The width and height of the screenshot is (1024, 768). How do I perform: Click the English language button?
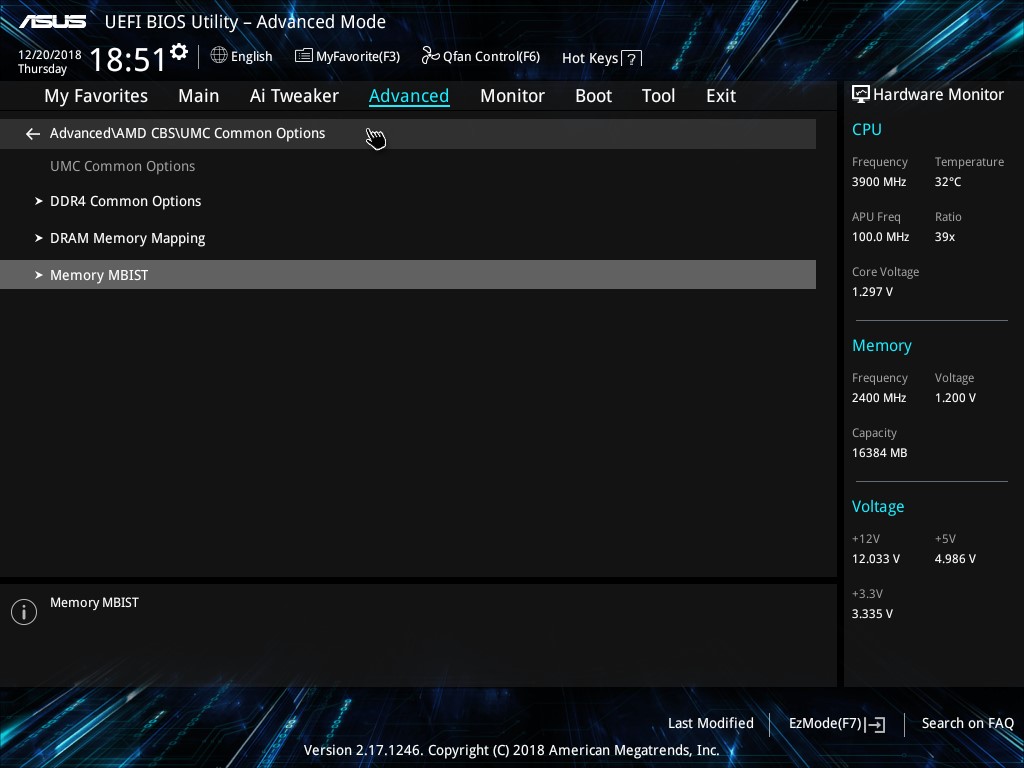click(x=251, y=57)
